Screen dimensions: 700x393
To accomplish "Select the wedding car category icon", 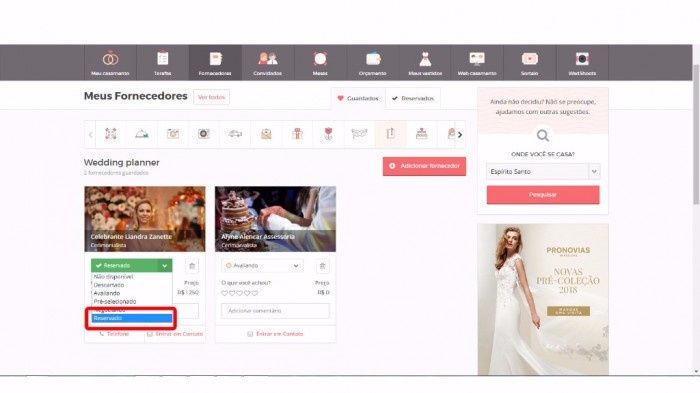I will [x=235, y=134].
